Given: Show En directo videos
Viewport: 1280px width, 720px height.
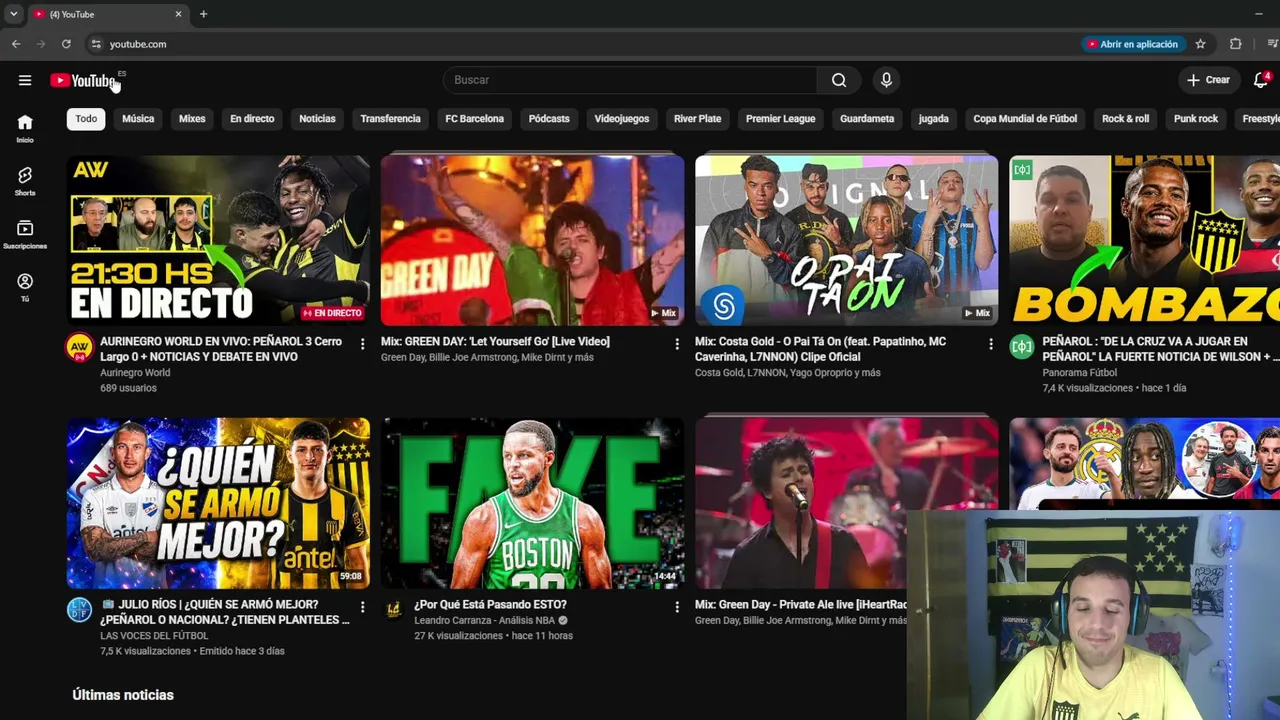Looking at the screenshot, I should point(252,119).
